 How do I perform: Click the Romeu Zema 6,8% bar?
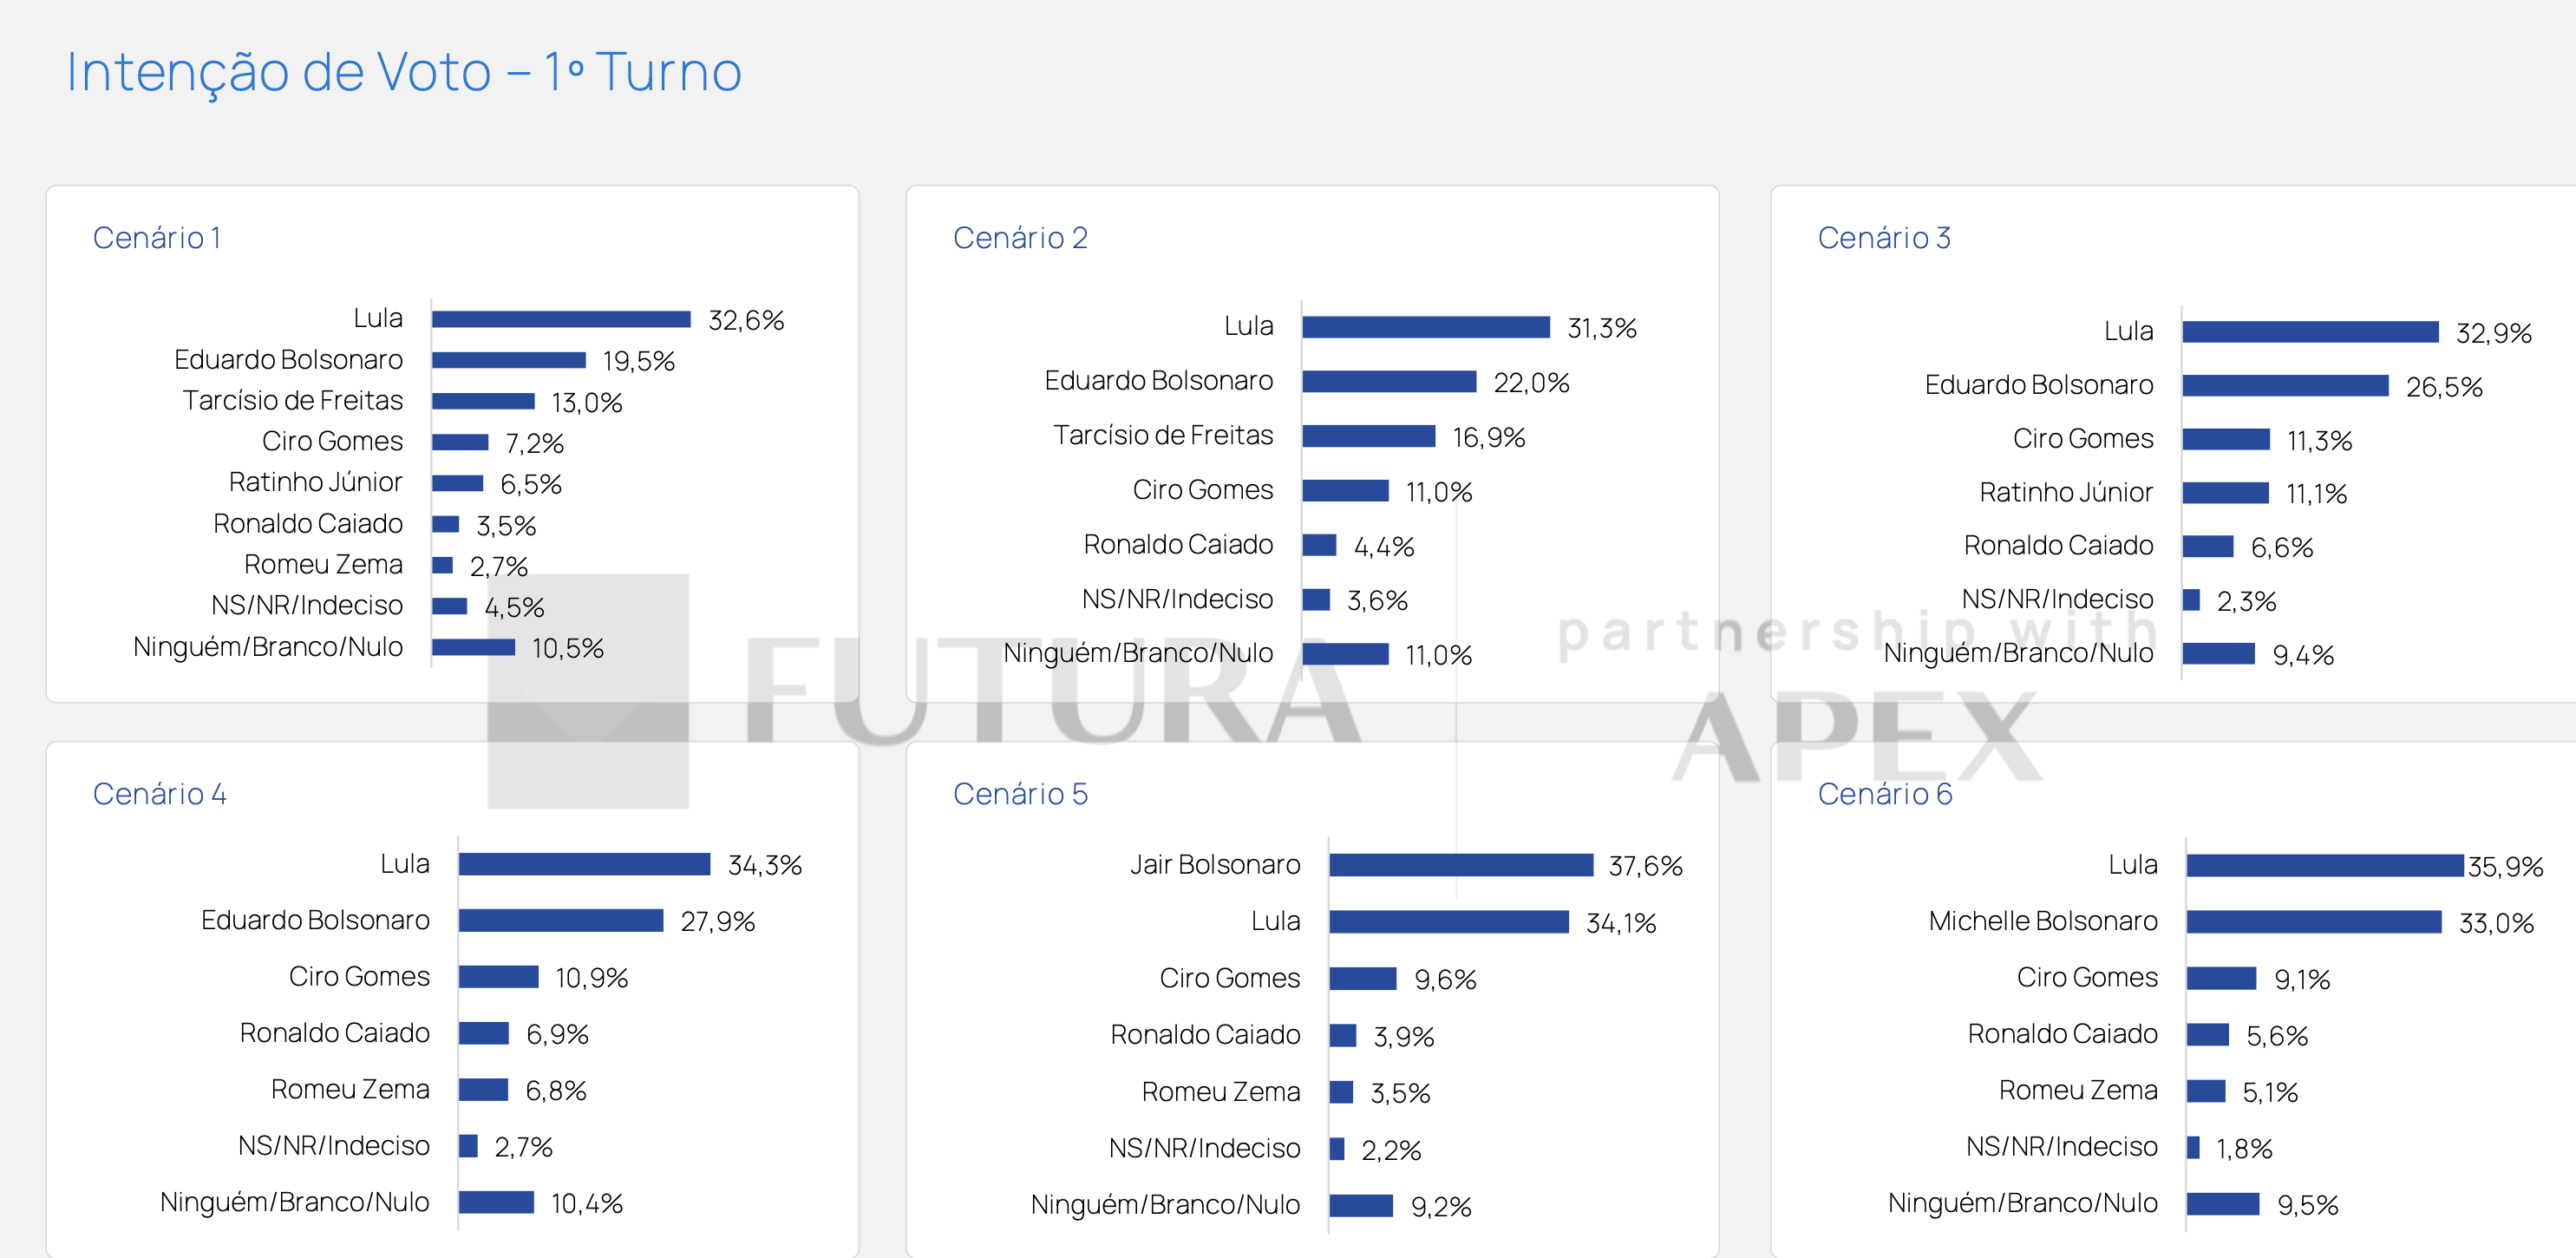click(484, 1089)
